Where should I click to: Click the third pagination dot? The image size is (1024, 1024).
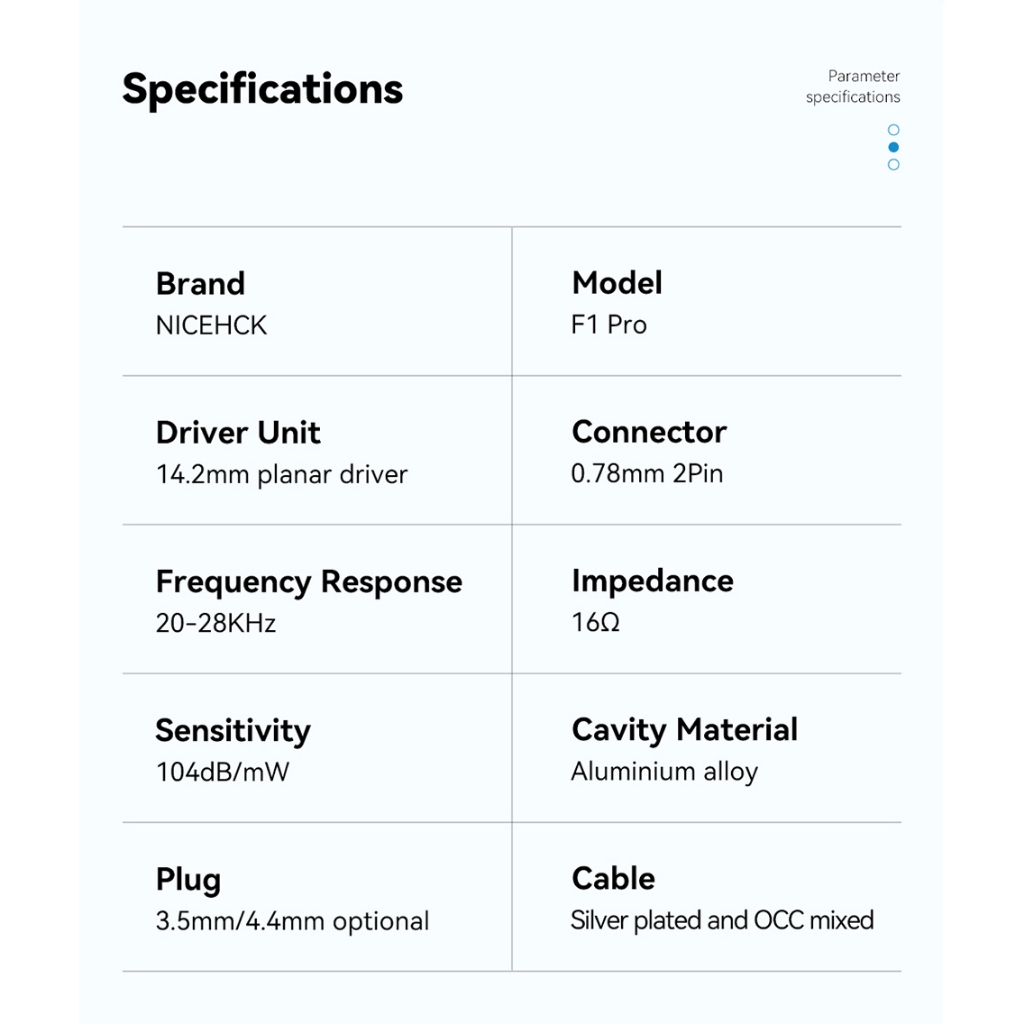click(893, 164)
